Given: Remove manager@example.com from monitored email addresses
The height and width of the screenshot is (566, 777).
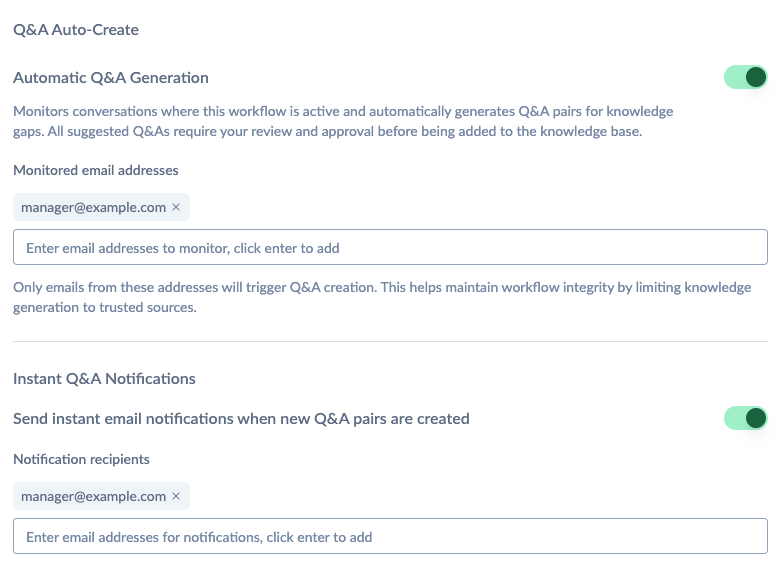Looking at the screenshot, I should 176,207.
